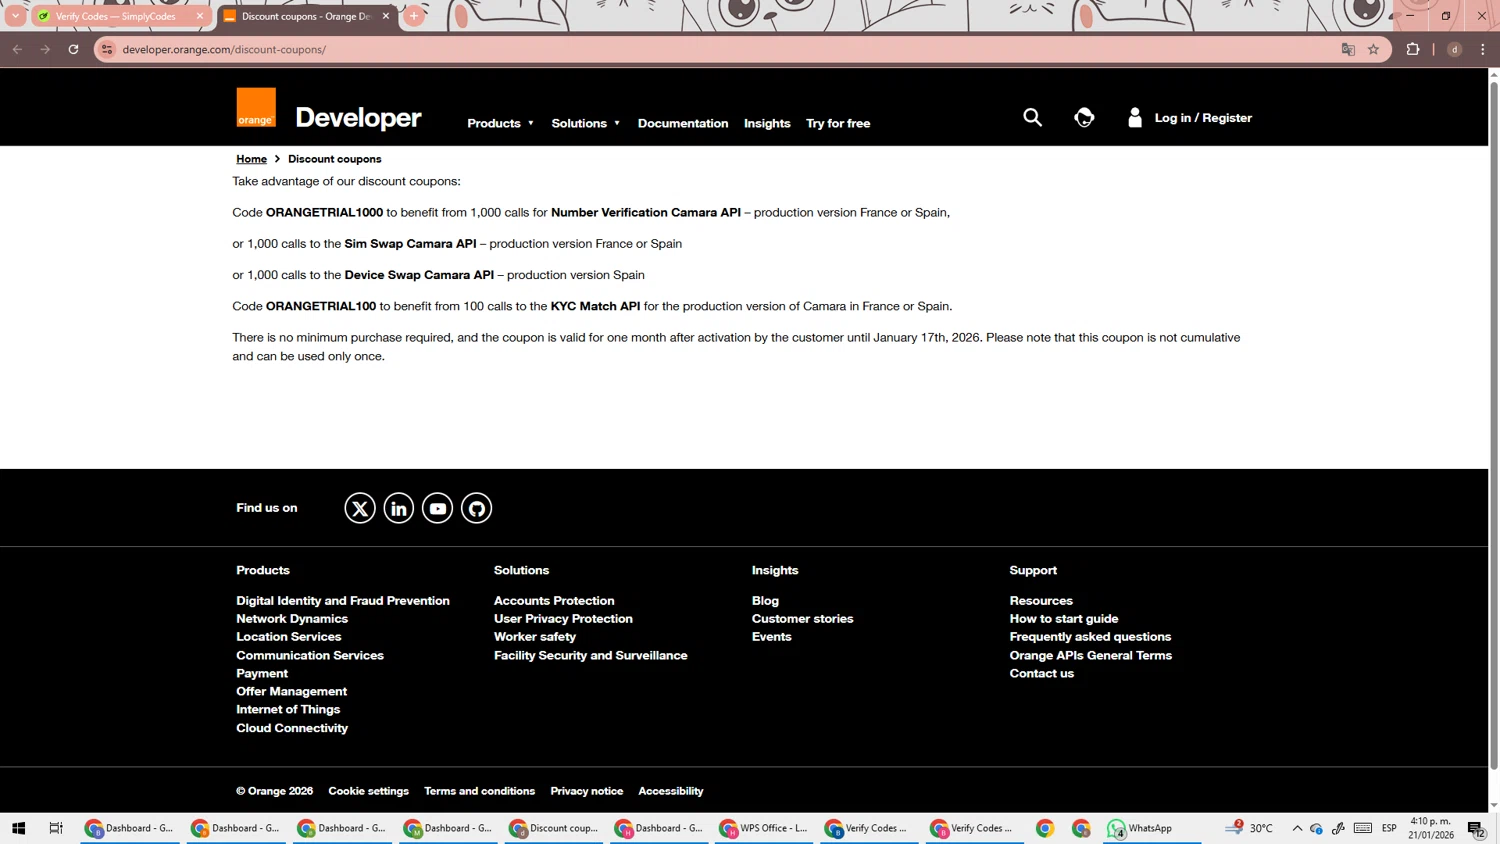Screen dimensions: 1500x844
Task: Open the Documentation menu item
Action: click(x=683, y=123)
